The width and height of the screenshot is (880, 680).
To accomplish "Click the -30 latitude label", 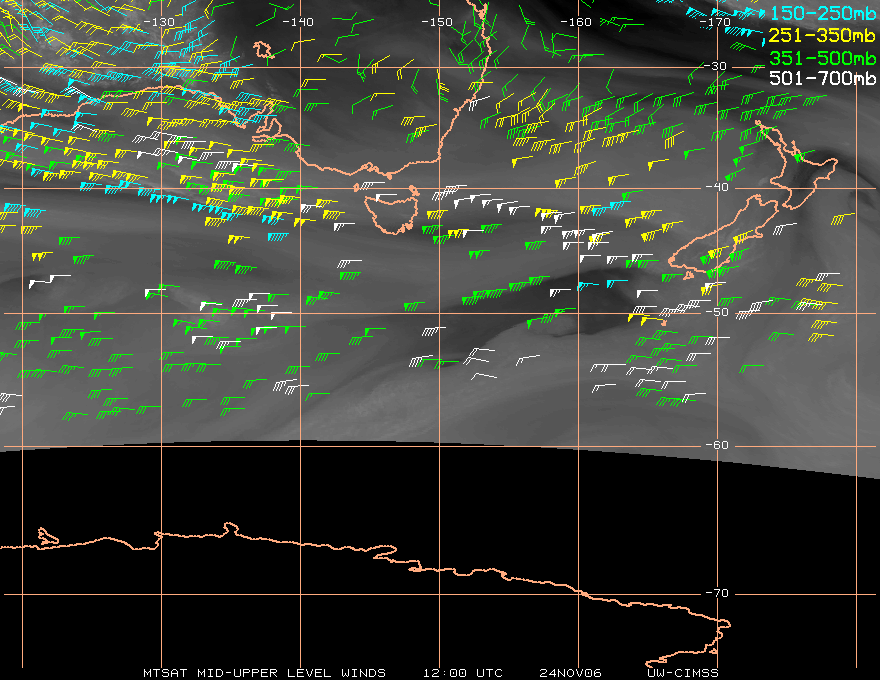I will 716,66.
